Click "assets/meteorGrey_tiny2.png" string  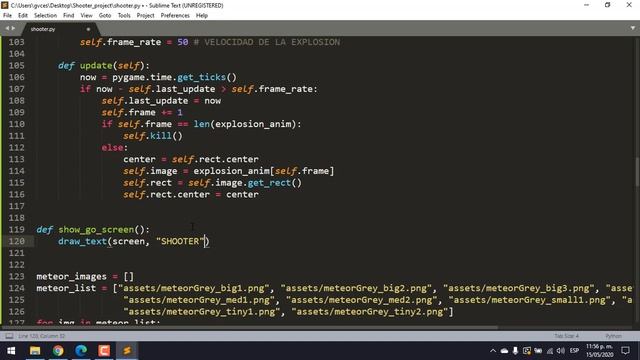tap(370, 312)
